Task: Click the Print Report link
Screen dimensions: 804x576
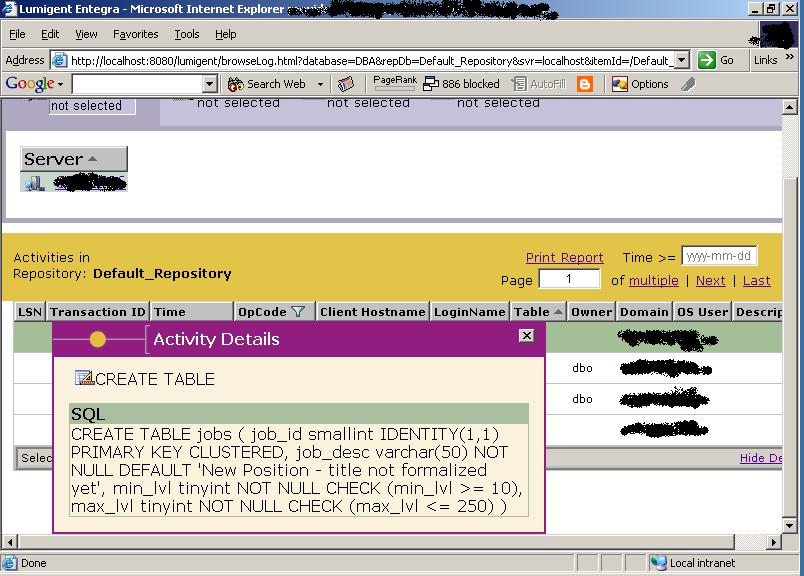Action: [x=567, y=257]
